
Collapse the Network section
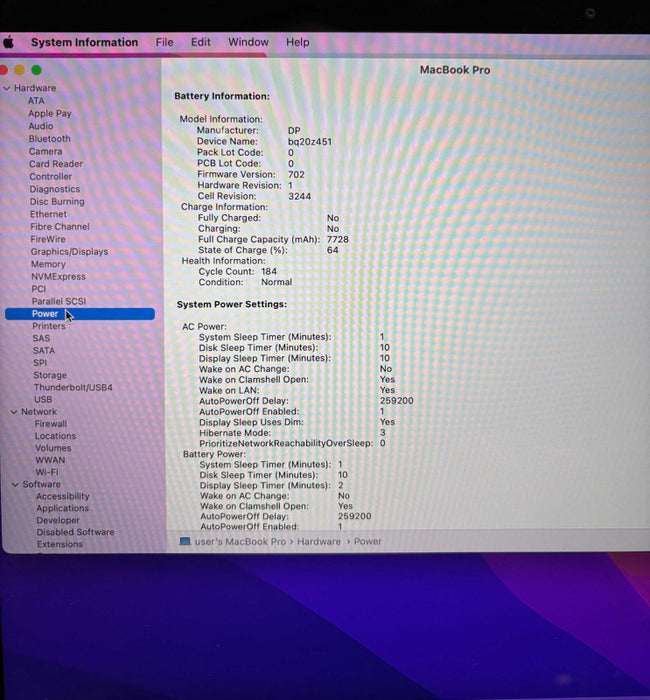coord(14,412)
